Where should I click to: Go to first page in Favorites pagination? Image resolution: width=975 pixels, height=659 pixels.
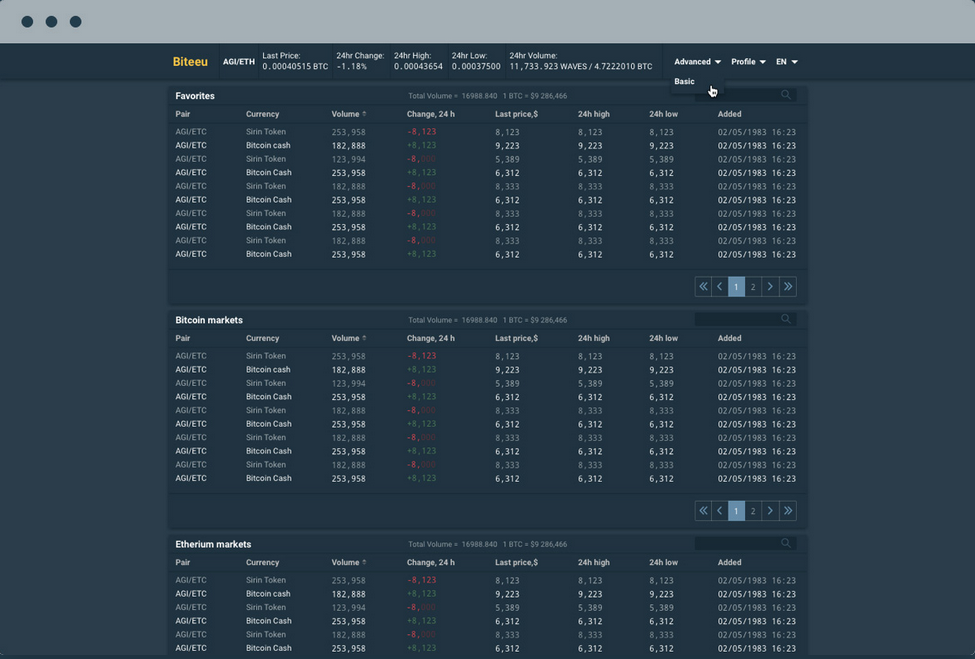click(703, 287)
